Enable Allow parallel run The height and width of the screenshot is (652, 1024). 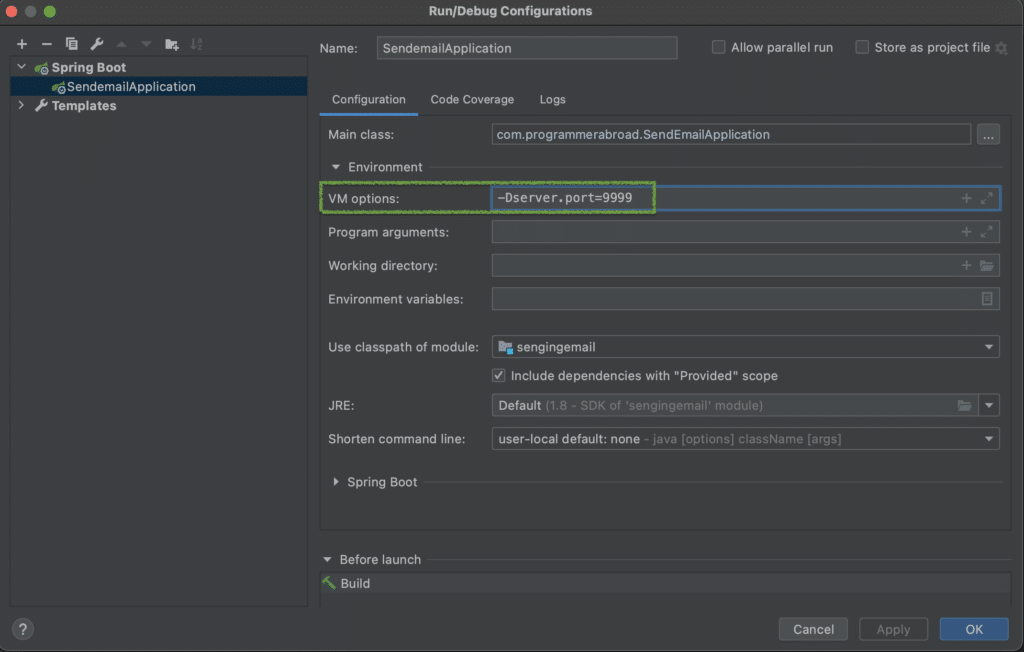coord(718,47)
